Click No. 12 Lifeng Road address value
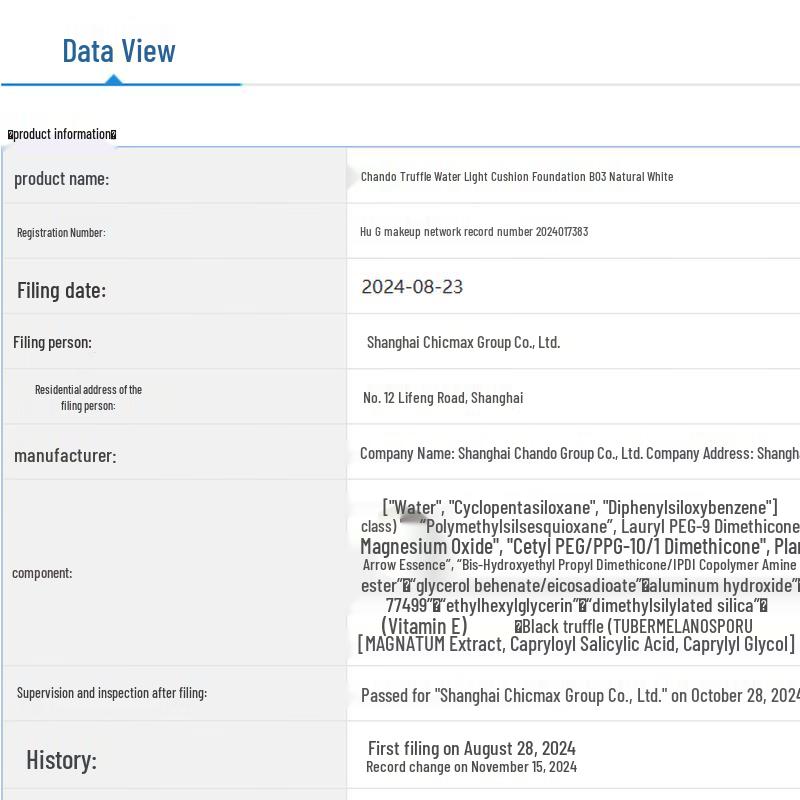The image size is (800, 800). (443, 398)
